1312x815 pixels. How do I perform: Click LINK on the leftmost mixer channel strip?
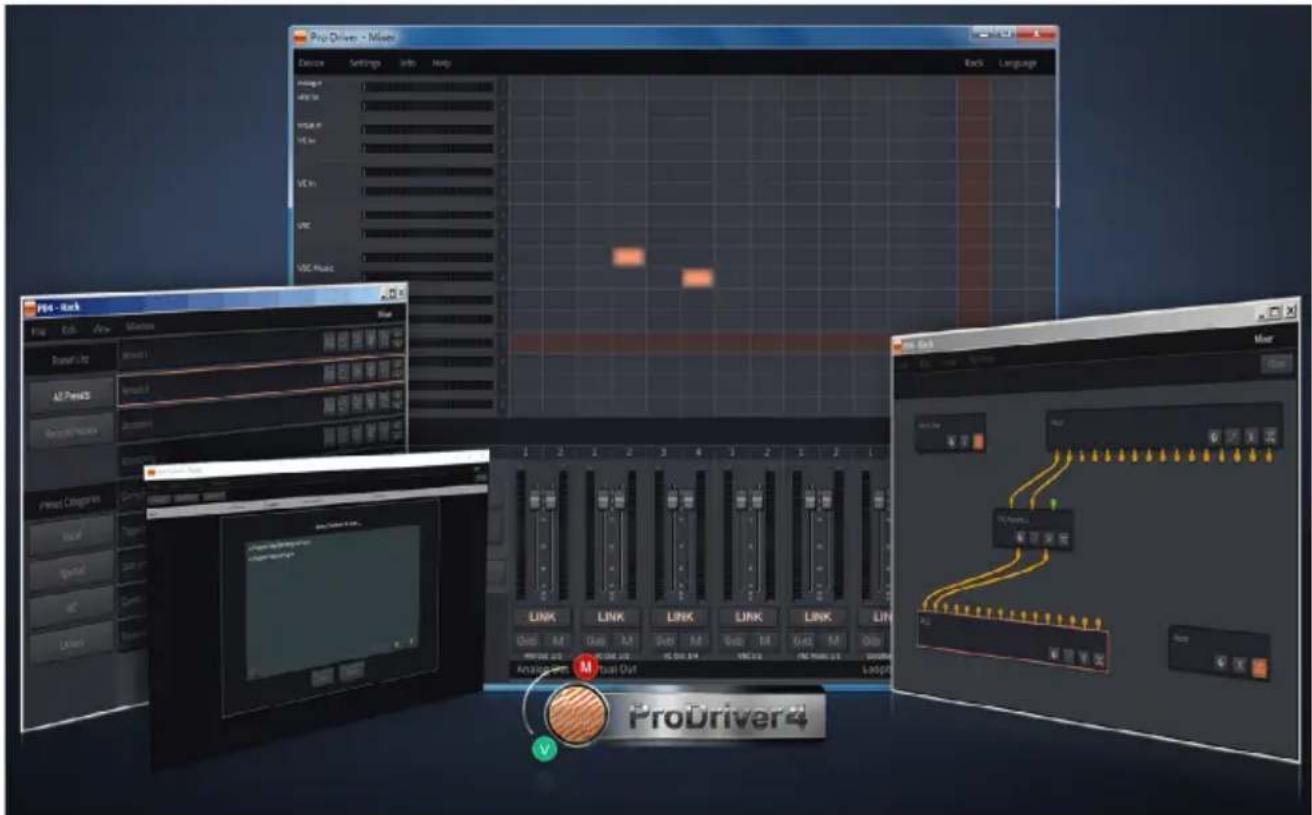(541, 617)
